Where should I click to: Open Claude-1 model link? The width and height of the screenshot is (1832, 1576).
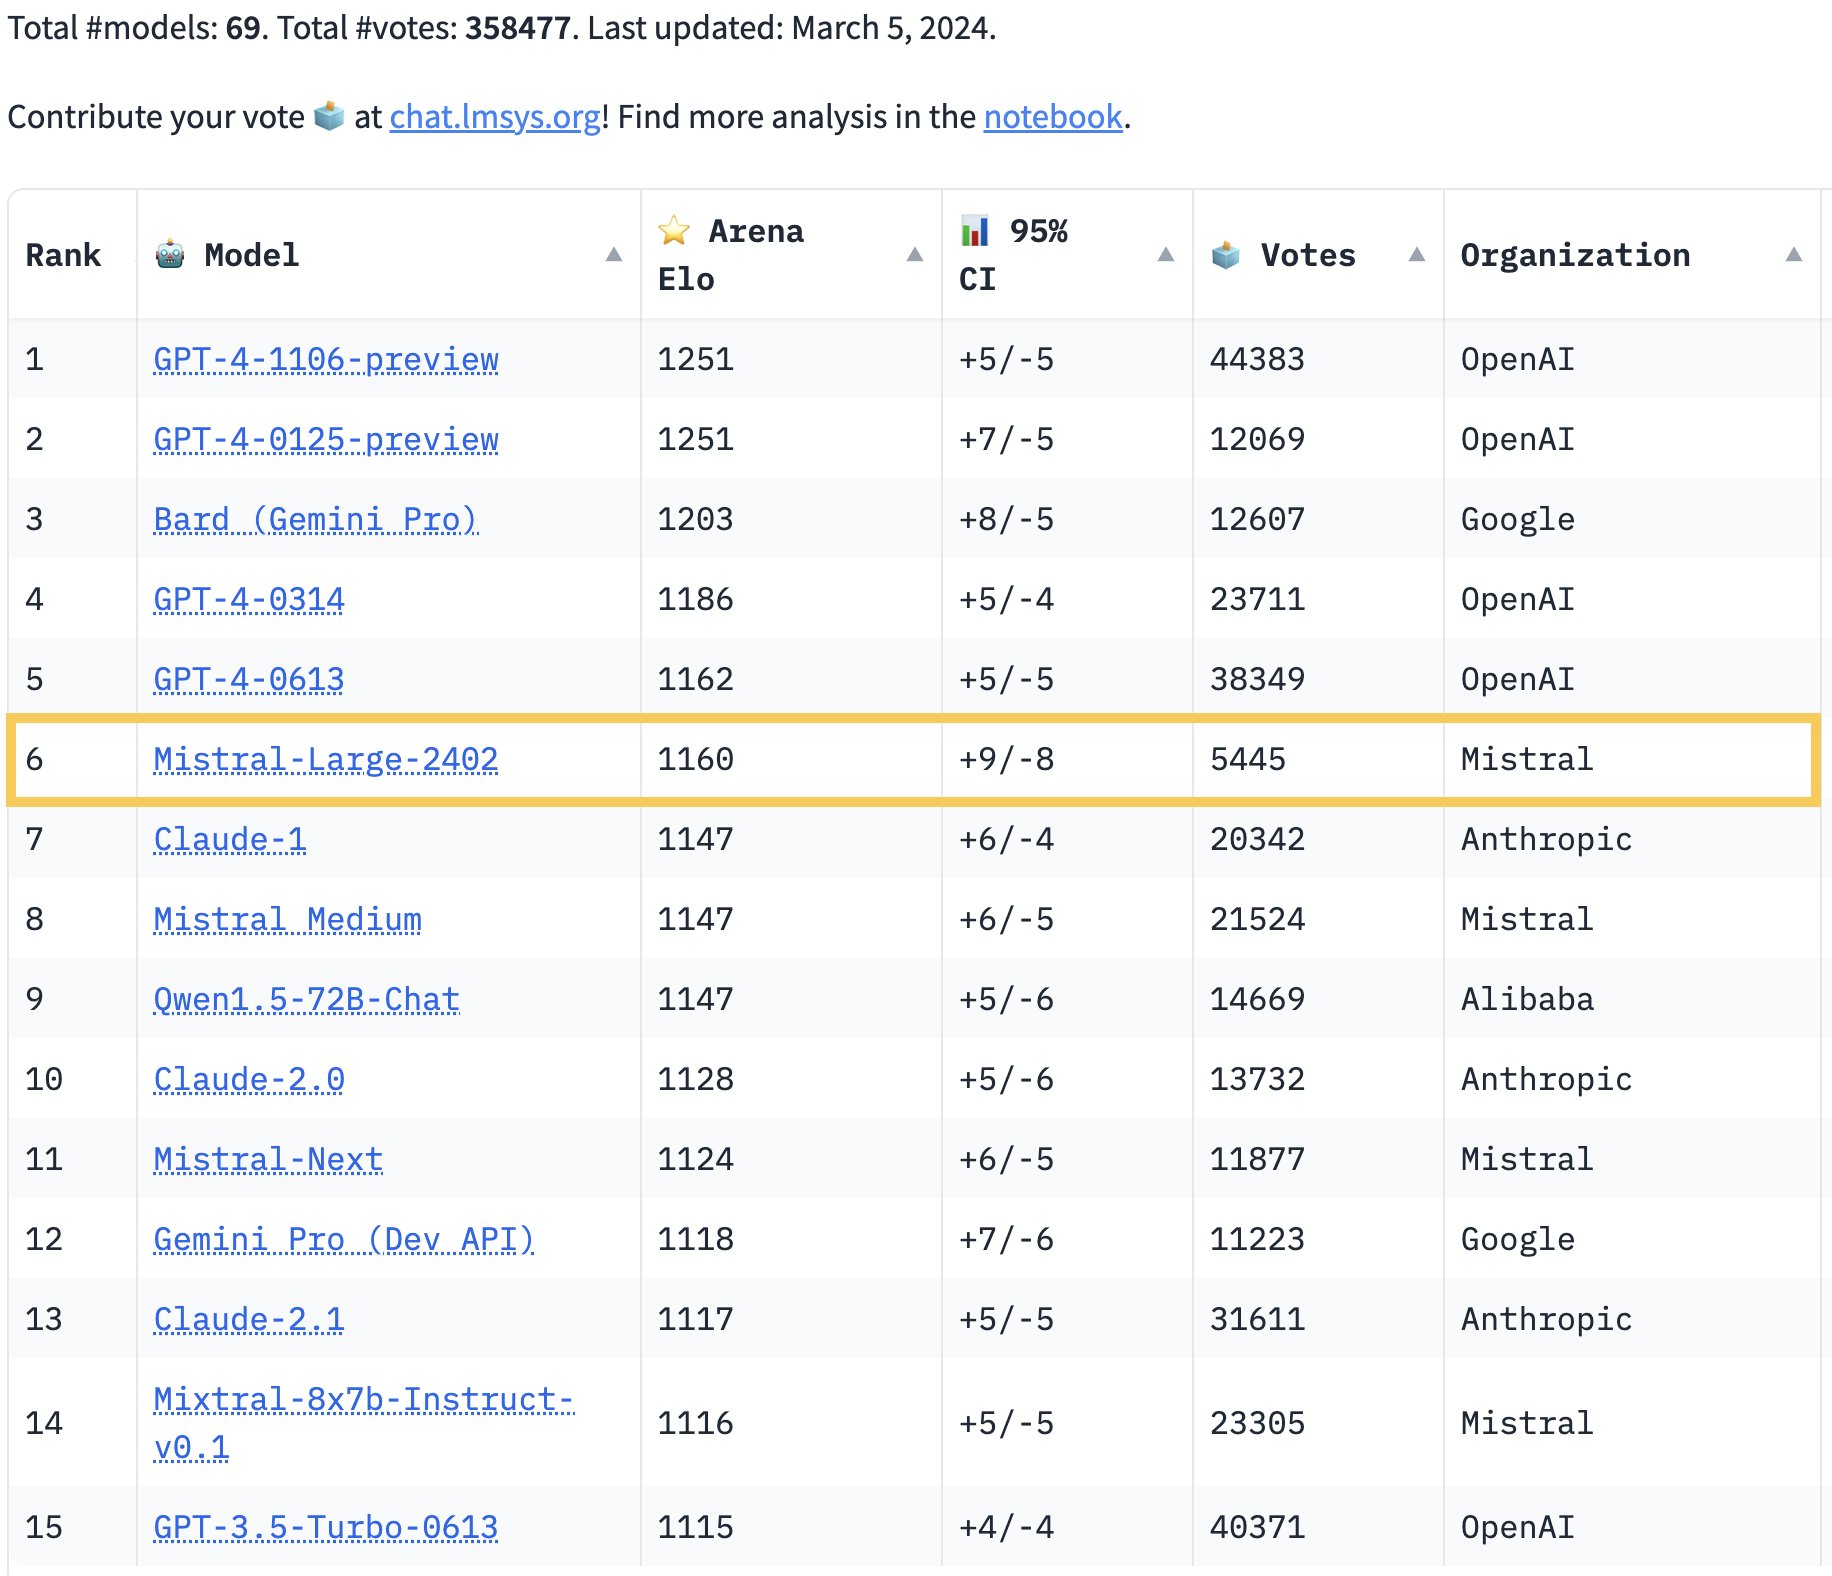tap(230, 840)
